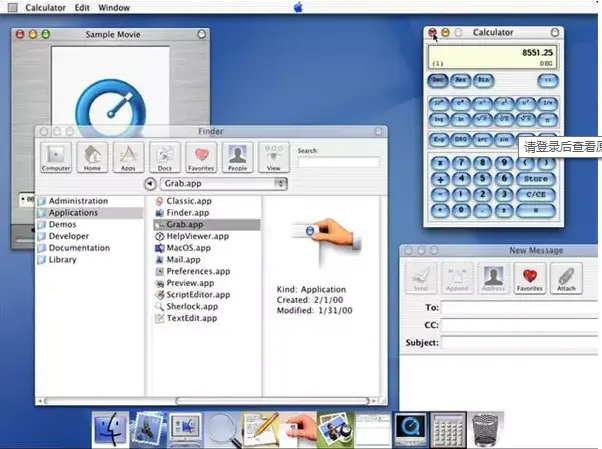This screenshot has width=602, height=449.
Task: Open the Grab.app path popup in Finder
Action: click(223, 184)
